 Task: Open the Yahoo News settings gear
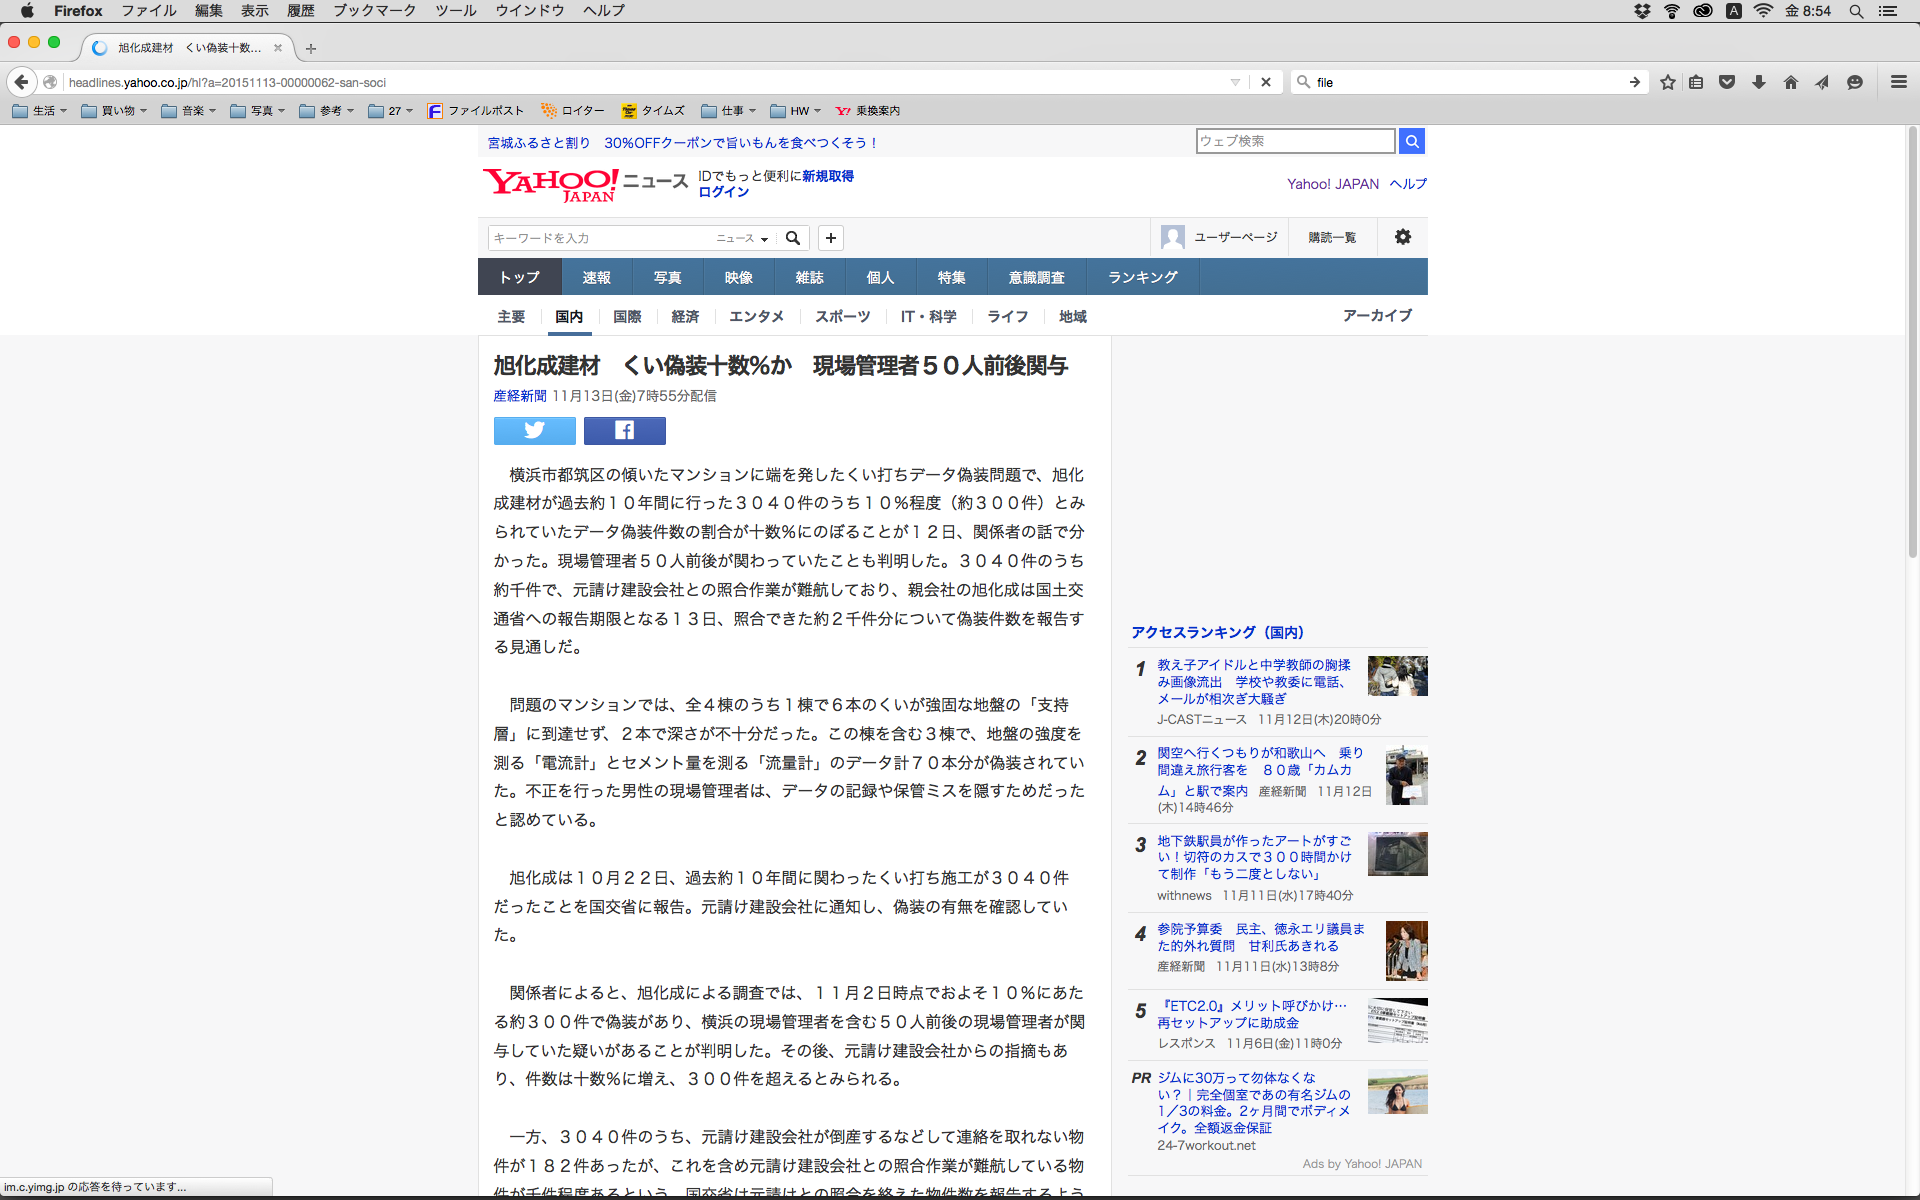[x=1402, y=237]
